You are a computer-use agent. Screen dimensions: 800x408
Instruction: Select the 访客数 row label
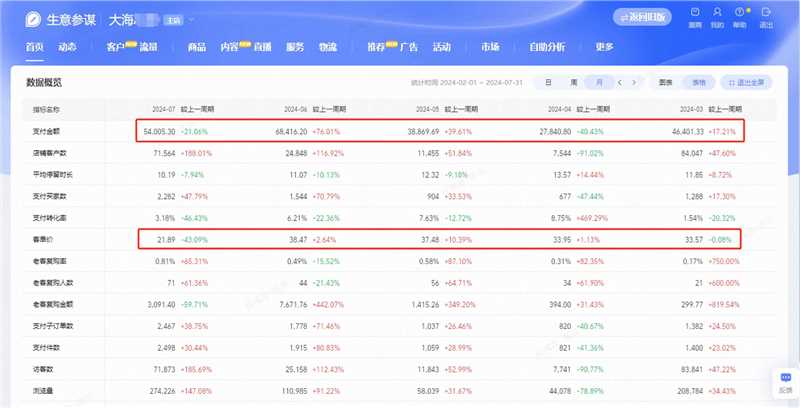[x=43, y=369]
